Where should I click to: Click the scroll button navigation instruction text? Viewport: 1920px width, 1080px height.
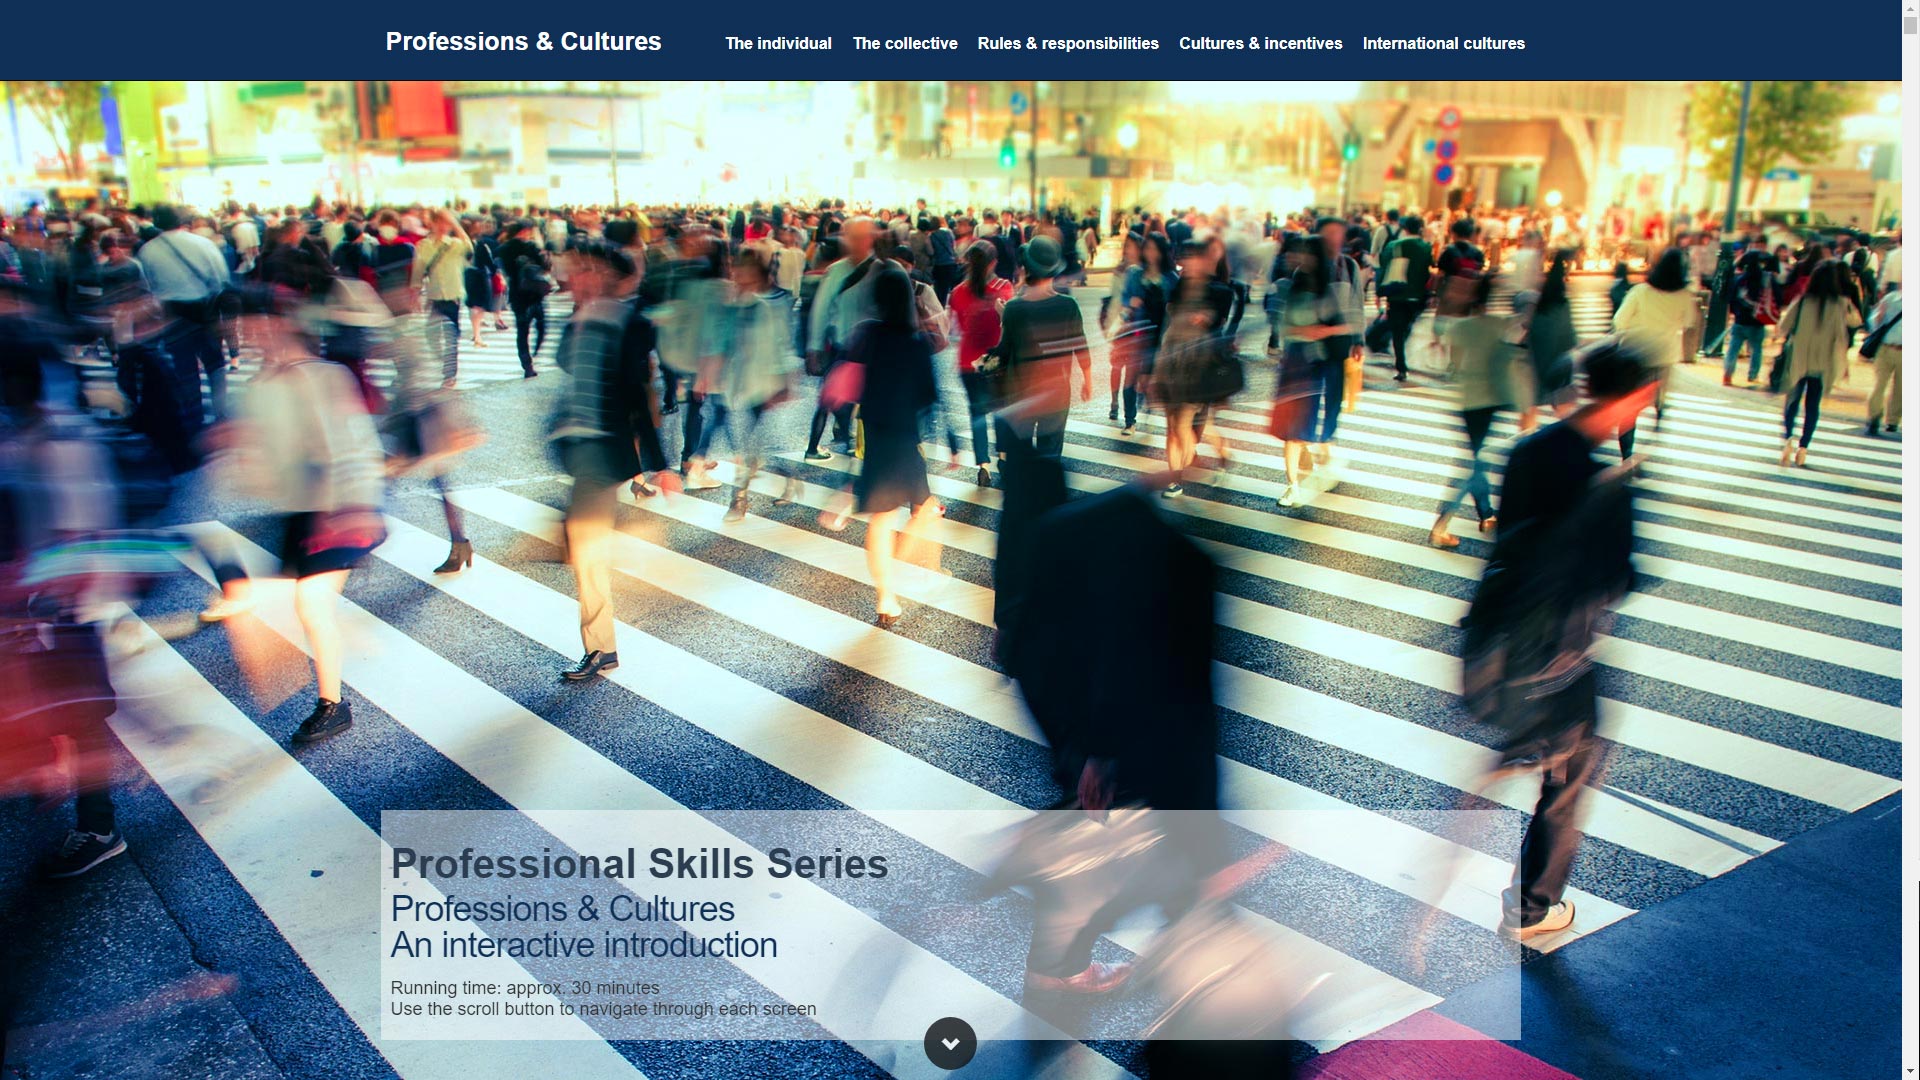(603, 1009)
